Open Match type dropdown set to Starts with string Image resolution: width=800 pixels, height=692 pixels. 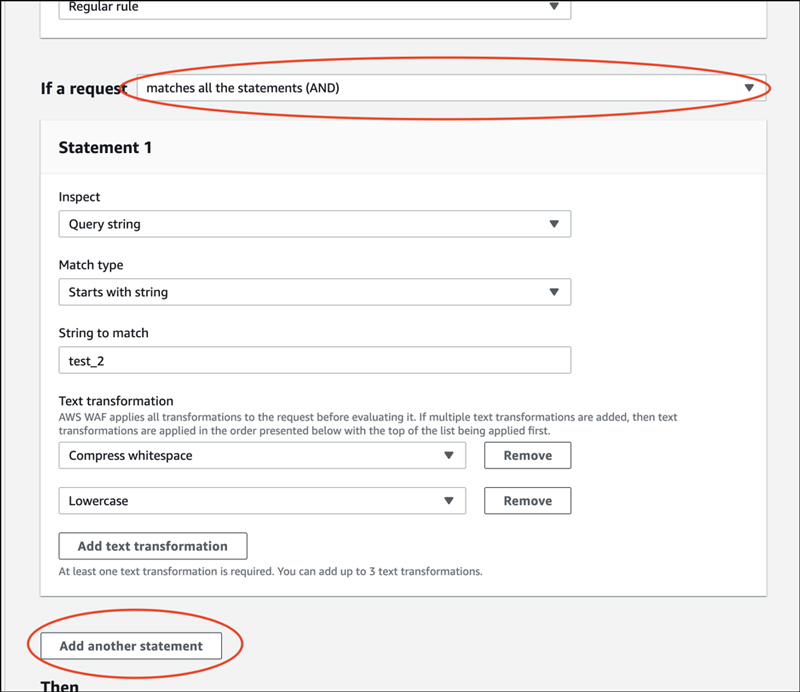coord(315,292)
